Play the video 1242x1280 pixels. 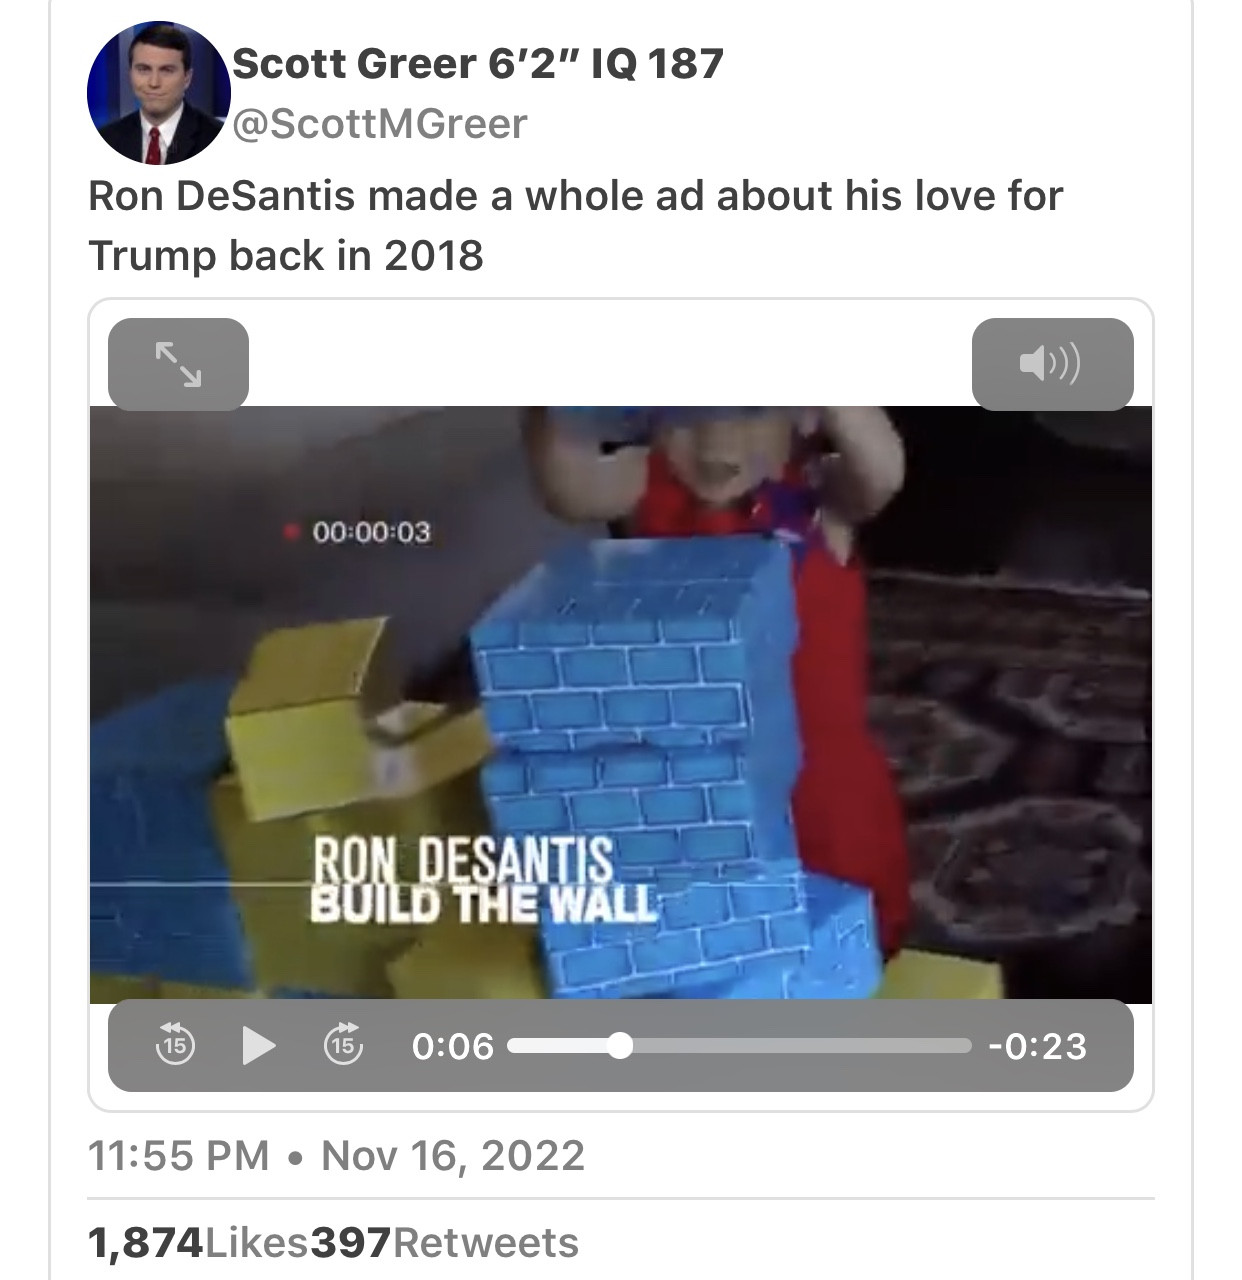pyautogui.click(x=259, y=1046)
